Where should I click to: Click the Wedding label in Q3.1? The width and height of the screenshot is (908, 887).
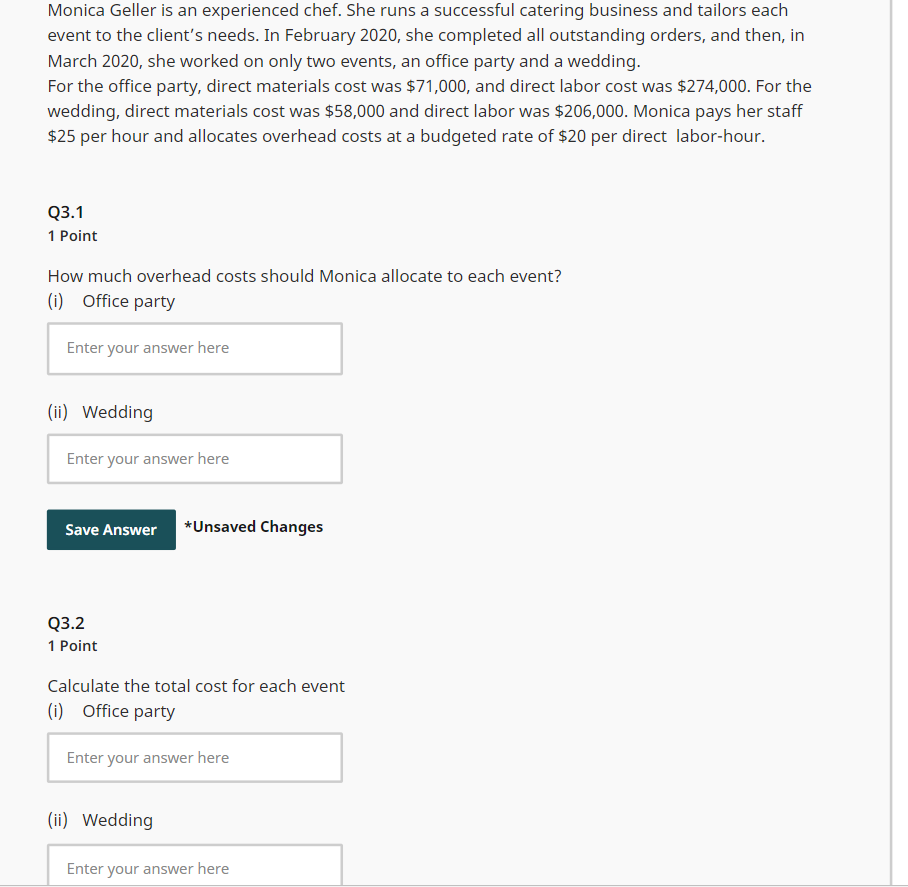[x=118, y=412]
